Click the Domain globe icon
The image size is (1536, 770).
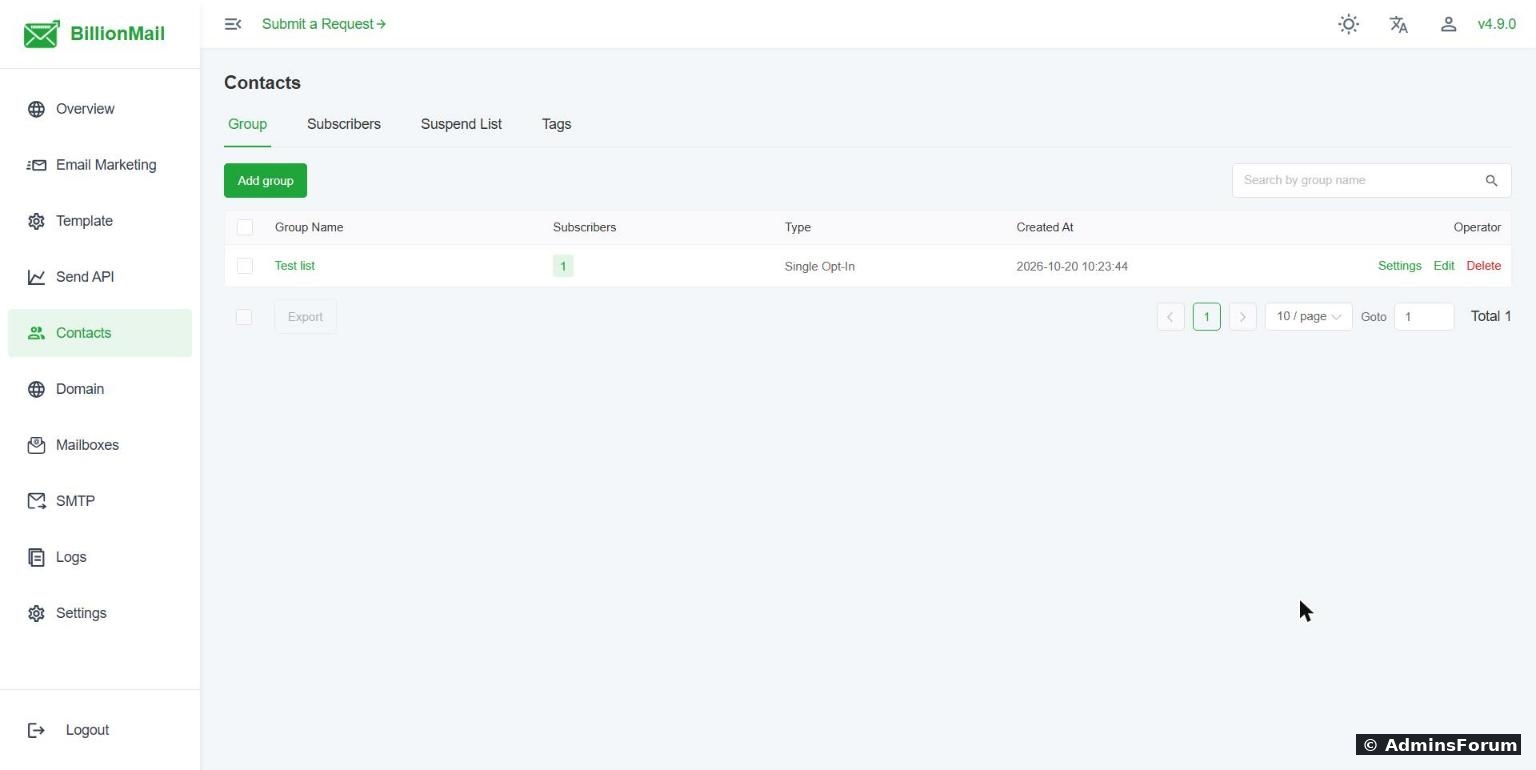tap(36, 389)
